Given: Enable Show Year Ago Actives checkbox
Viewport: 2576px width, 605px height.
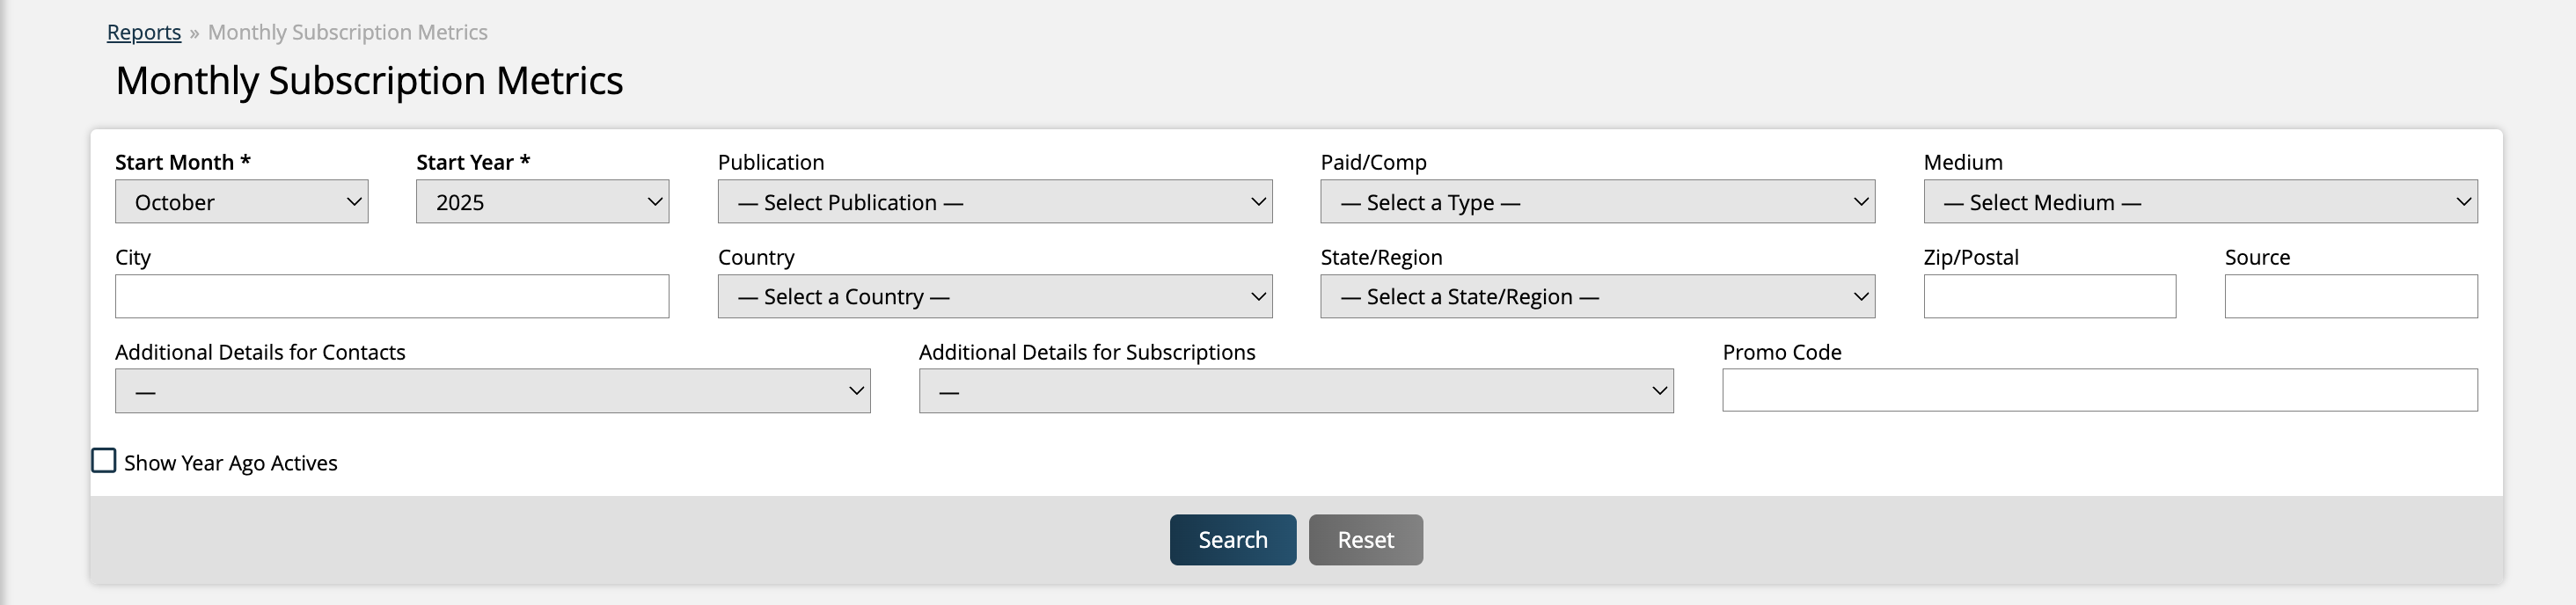Looking at the screenshot, I should [x=104, y=461].
